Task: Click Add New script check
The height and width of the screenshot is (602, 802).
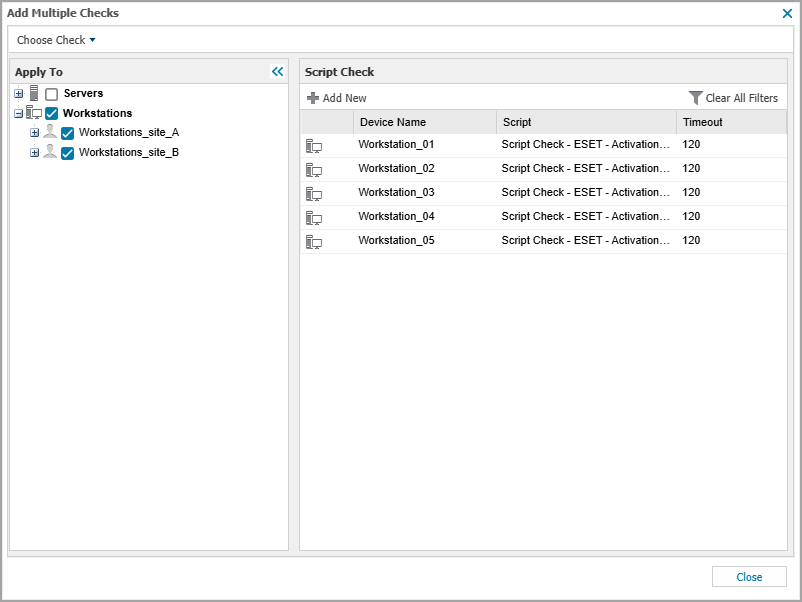Action: pos(337,98)
